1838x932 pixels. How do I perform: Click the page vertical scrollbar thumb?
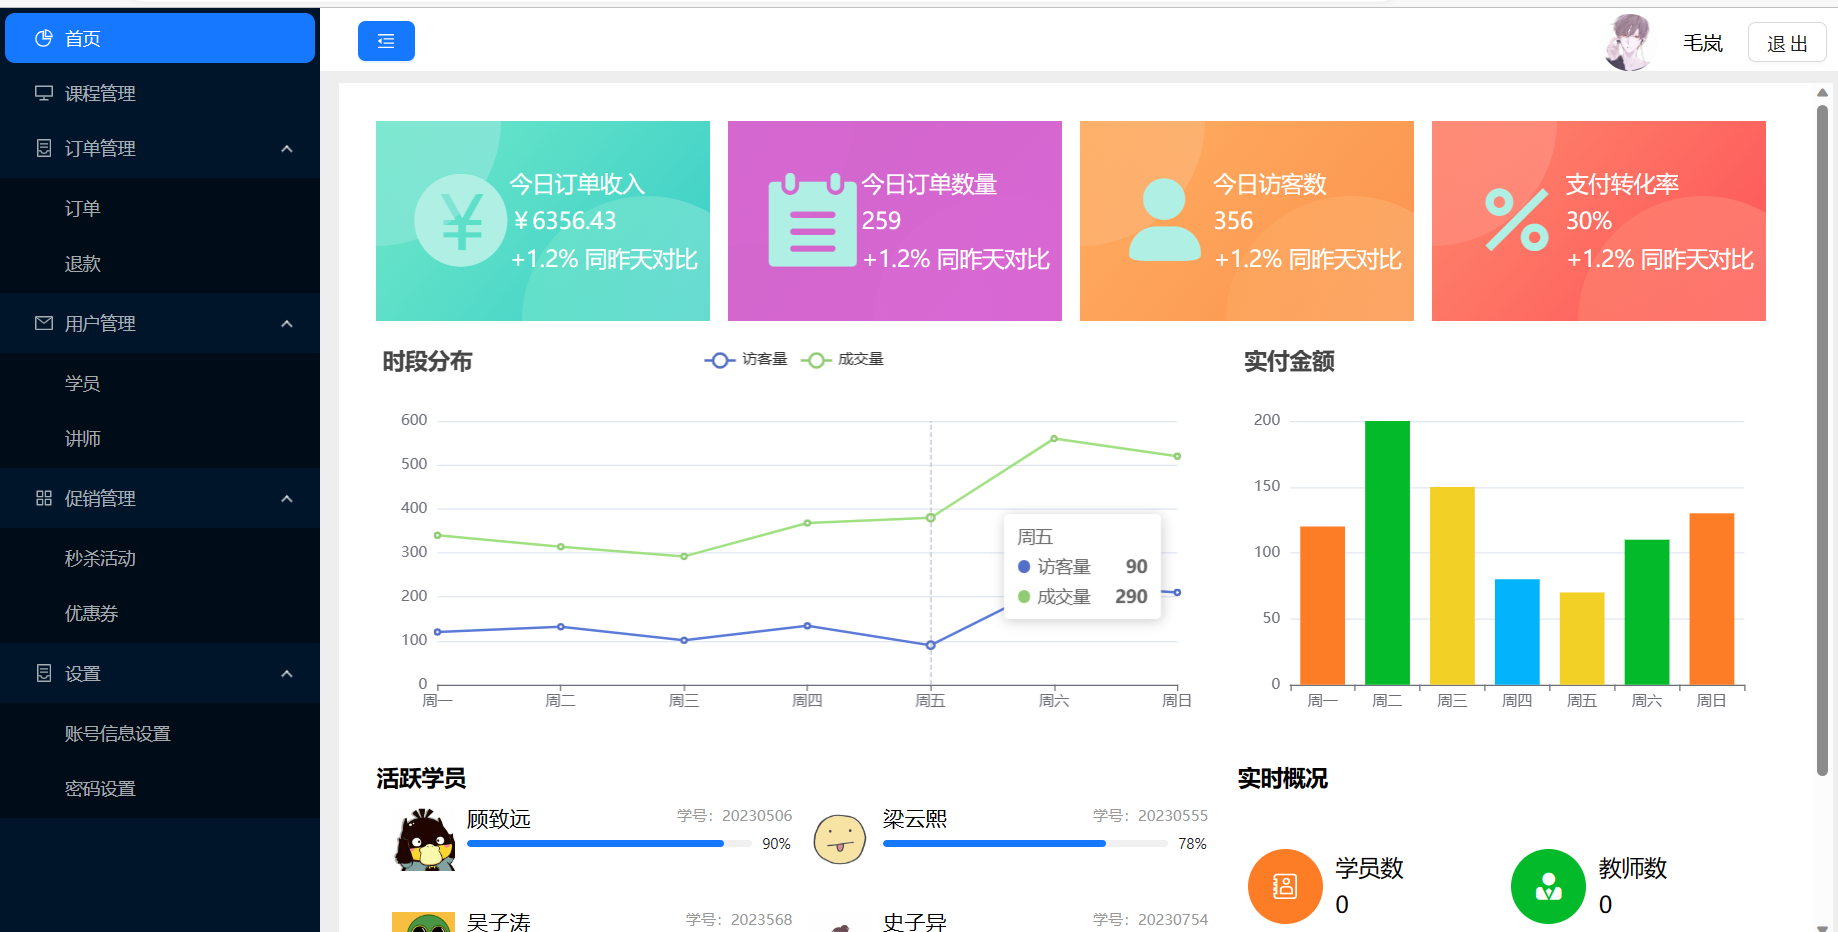click(1822, 440)
